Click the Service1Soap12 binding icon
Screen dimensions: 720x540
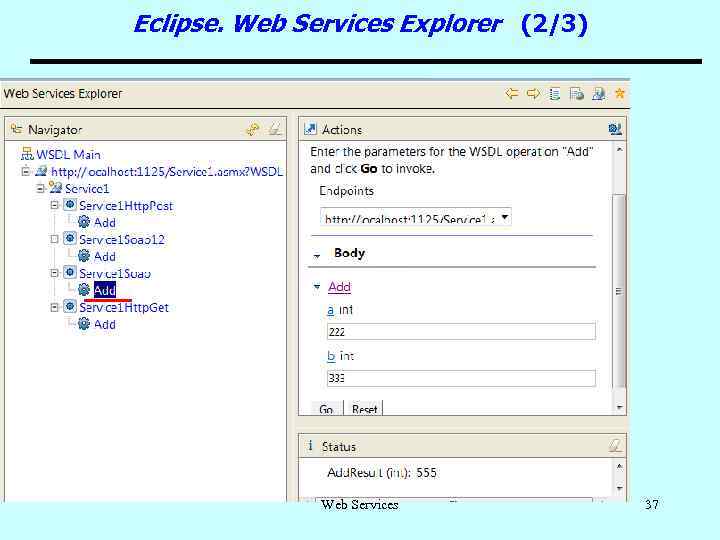[x=70, y=238]
